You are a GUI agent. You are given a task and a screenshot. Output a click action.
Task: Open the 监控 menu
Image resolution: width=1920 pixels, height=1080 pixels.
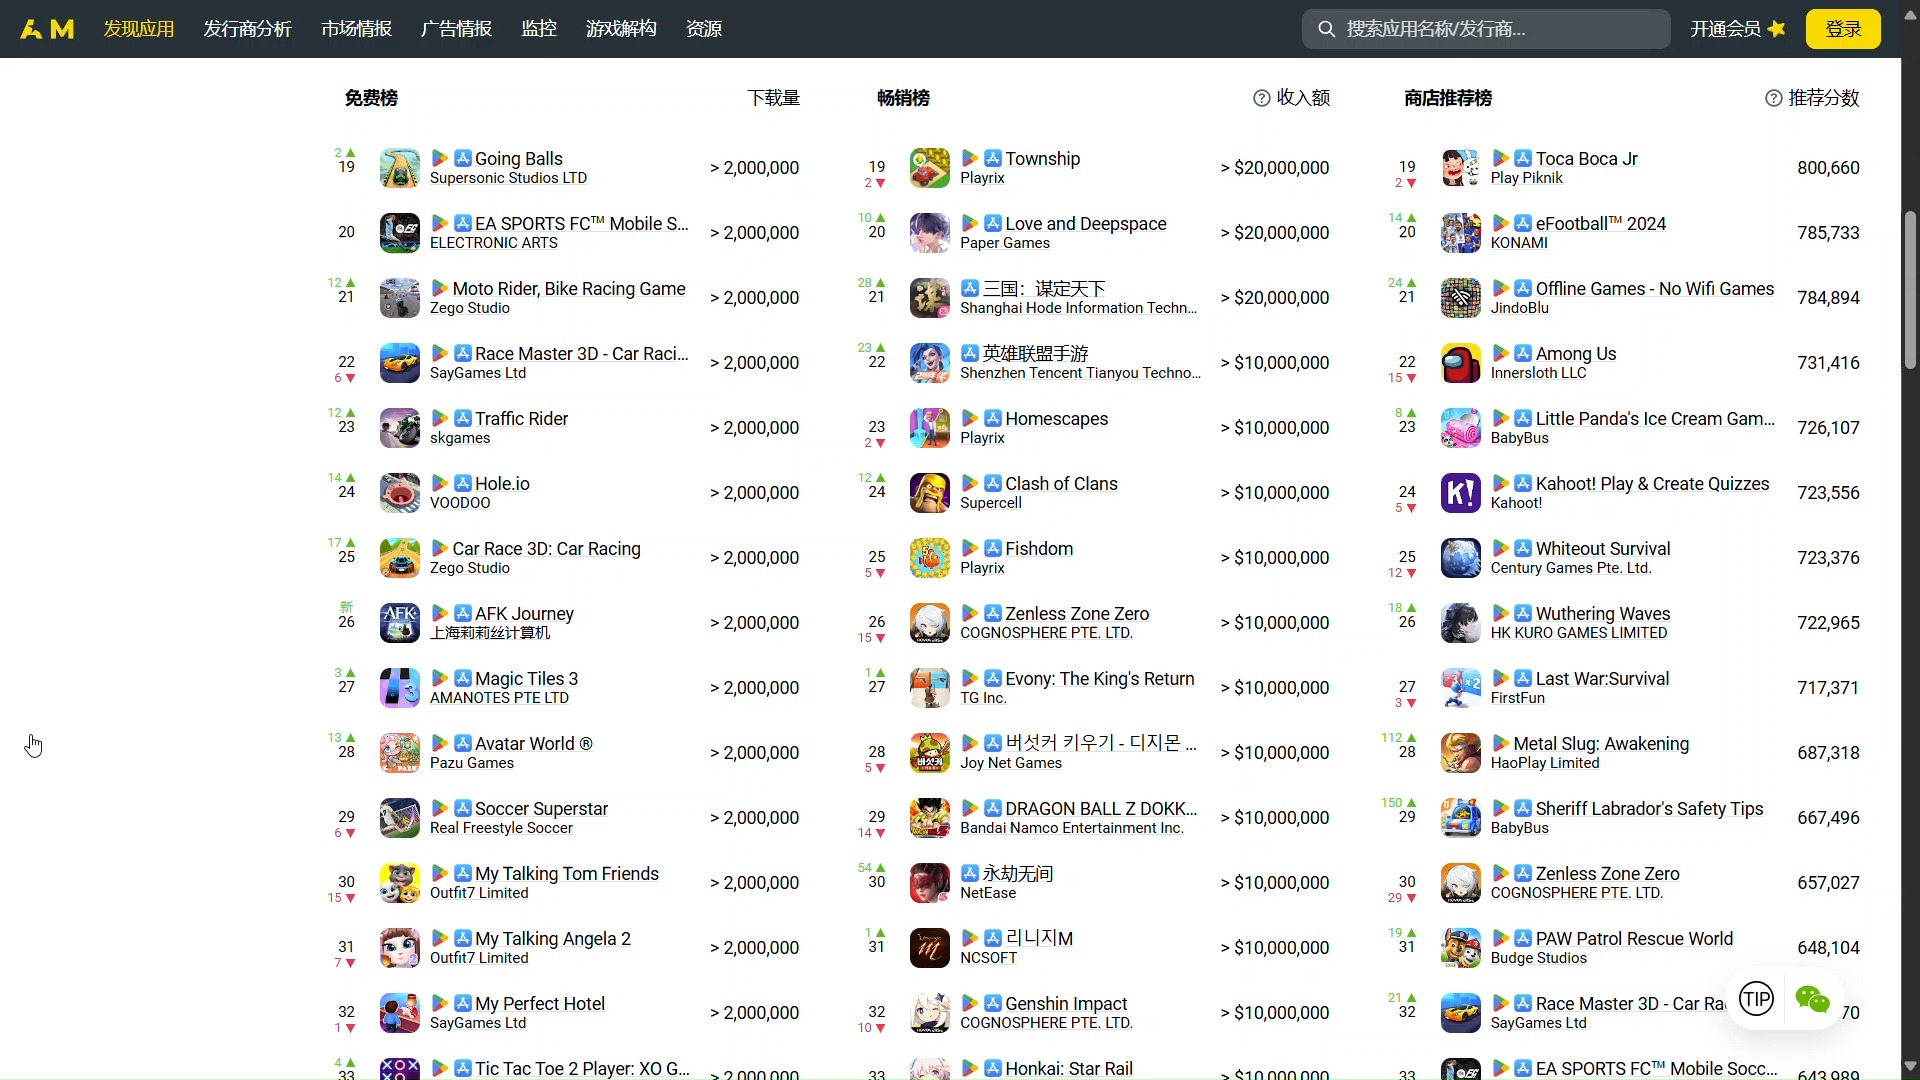click(x=539, y=29)
